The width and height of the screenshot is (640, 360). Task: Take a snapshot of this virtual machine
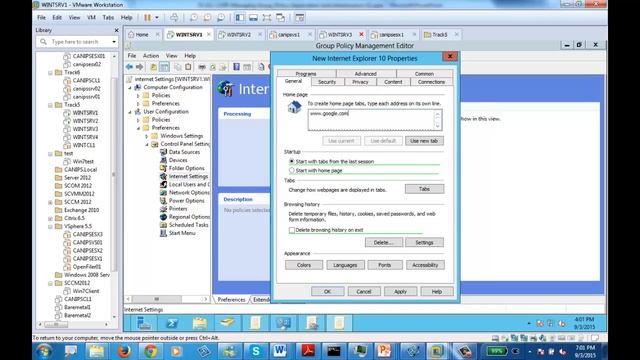[x=194, y=18]
